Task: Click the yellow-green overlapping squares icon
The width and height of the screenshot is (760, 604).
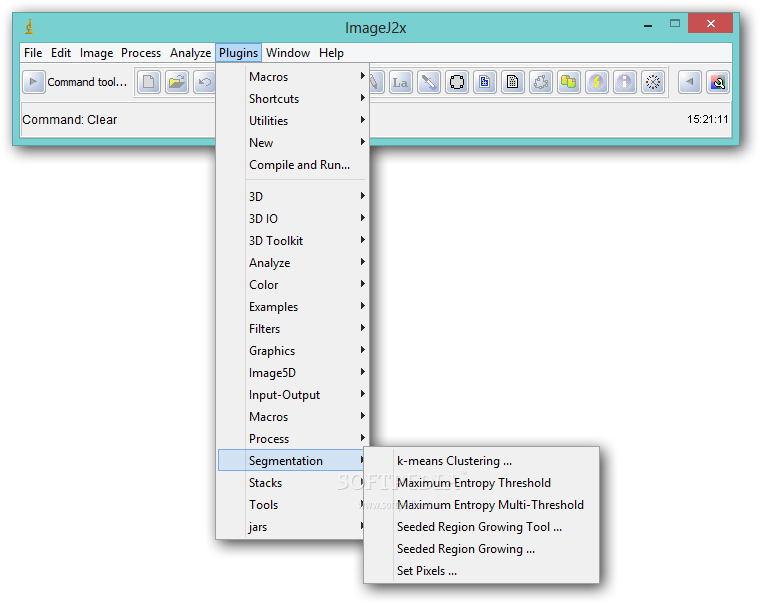Action: point(569,82)
